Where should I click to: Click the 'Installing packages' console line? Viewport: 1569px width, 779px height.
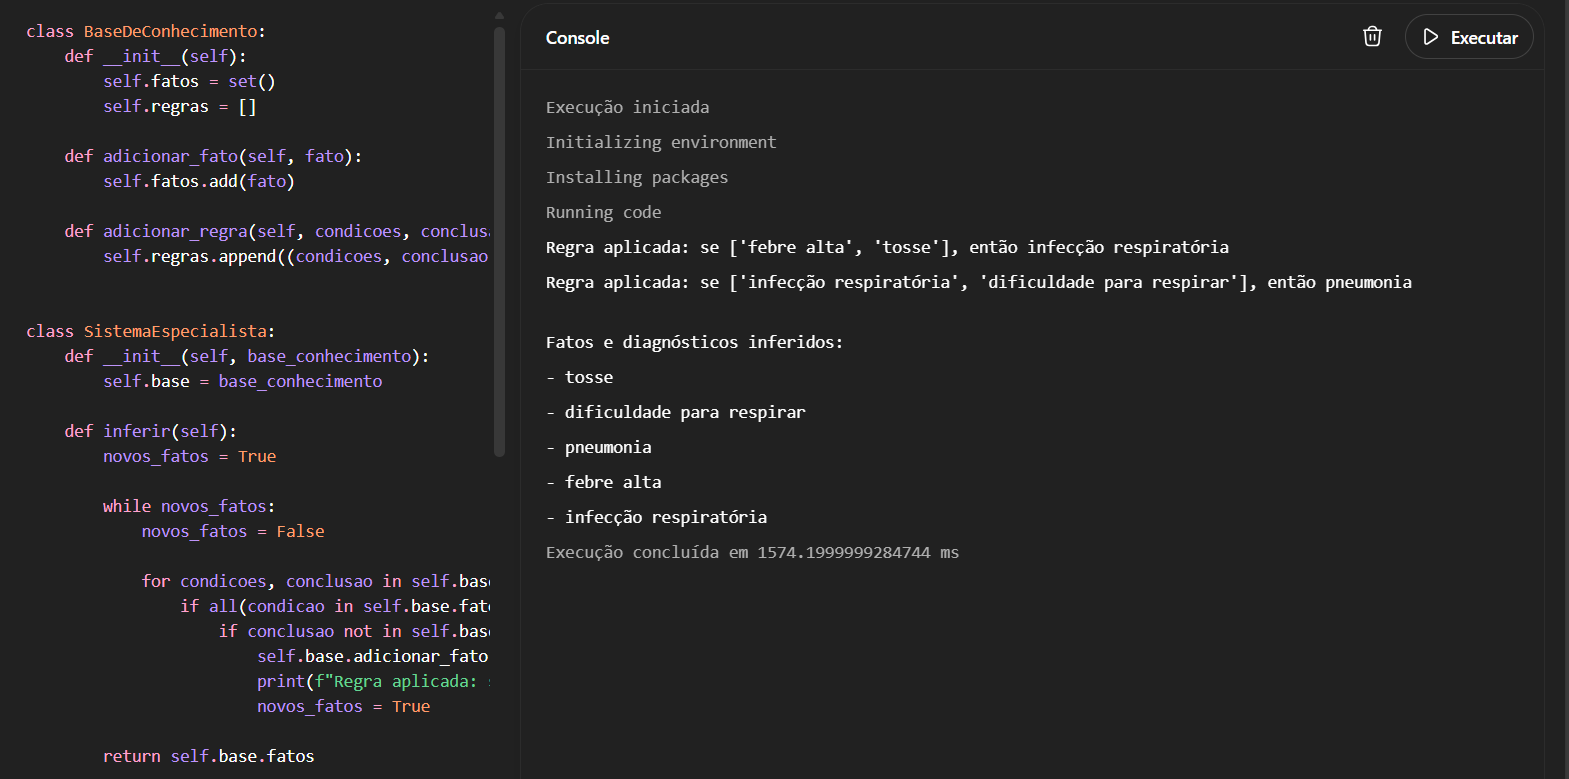point(637,178)
